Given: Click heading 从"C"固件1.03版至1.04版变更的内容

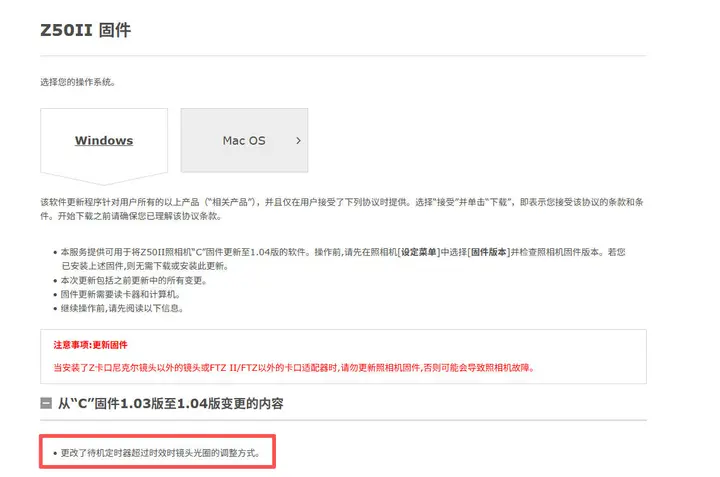Looking at the screenshot, I should point(170,405).
